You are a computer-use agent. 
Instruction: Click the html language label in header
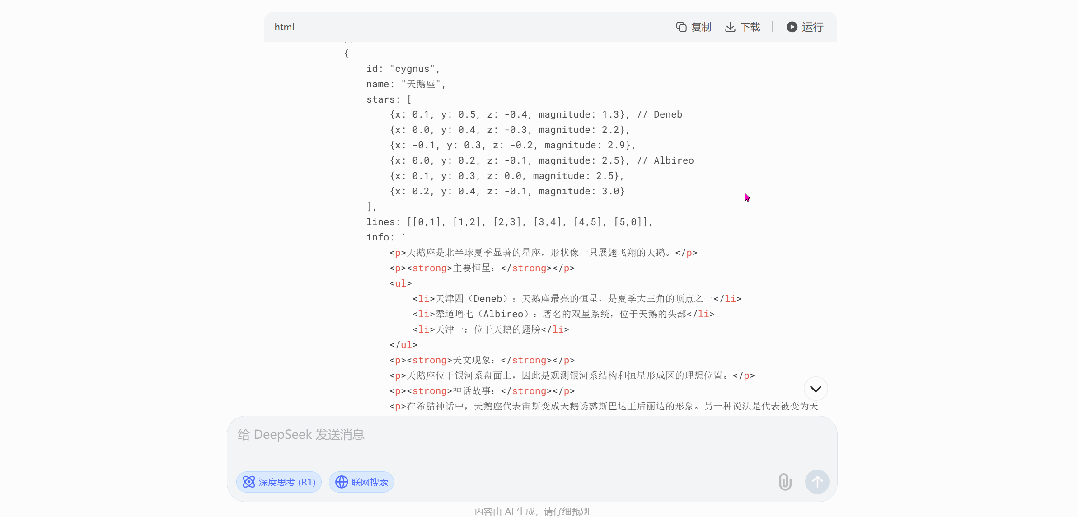(x=285, y=27)
